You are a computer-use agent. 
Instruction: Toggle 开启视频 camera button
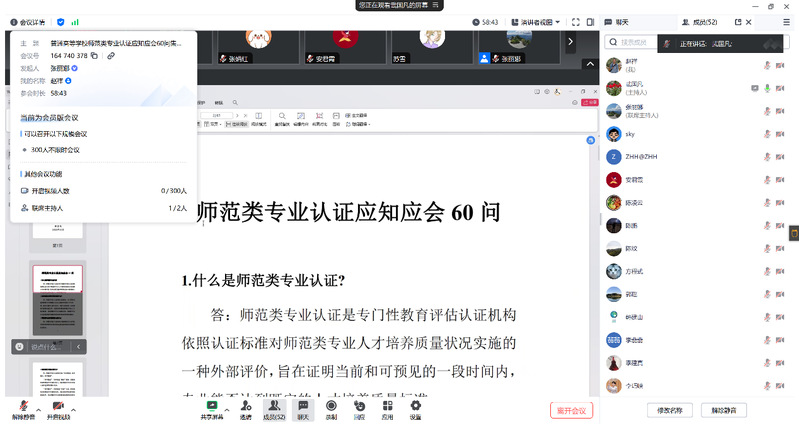click(58, 407)
